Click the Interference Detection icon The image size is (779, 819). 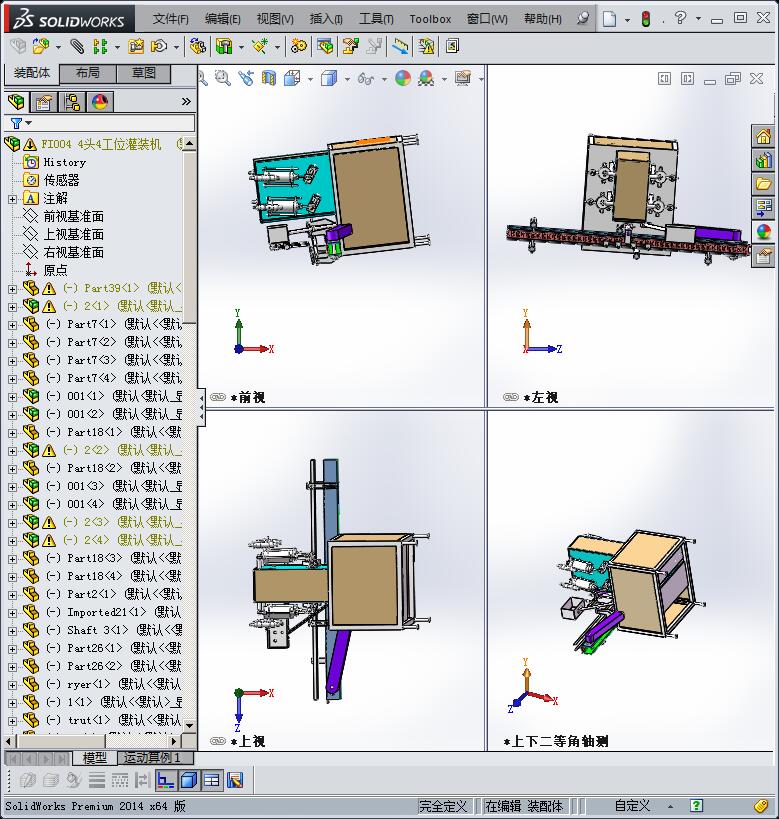[426, 46]
